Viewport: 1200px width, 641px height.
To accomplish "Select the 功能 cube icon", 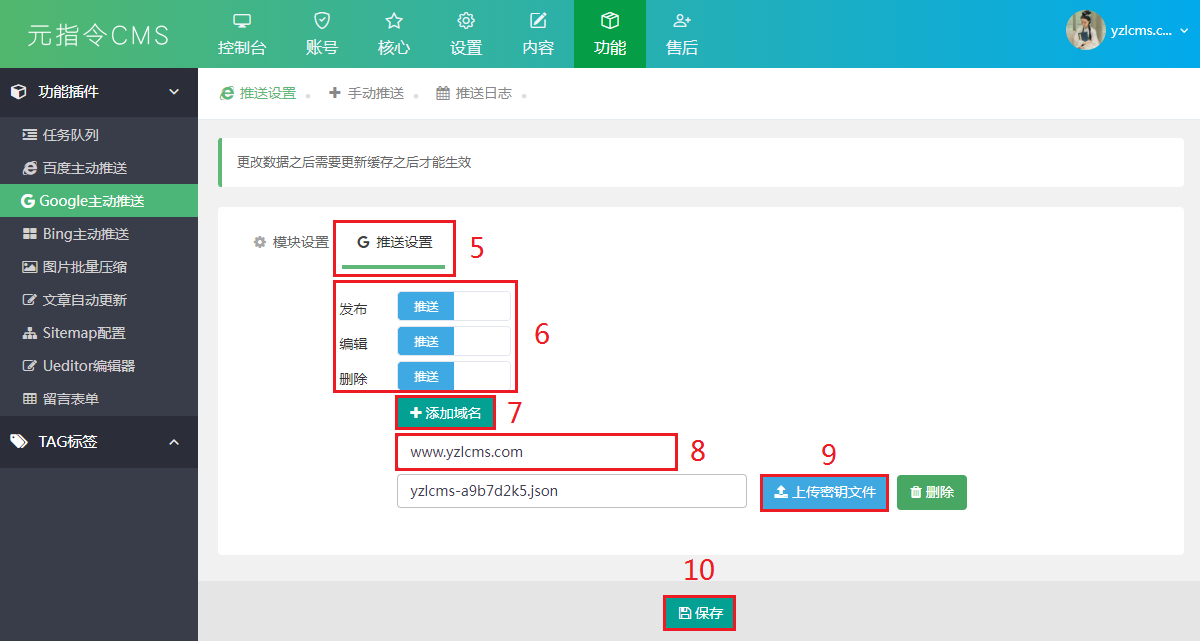I will 610,21.
